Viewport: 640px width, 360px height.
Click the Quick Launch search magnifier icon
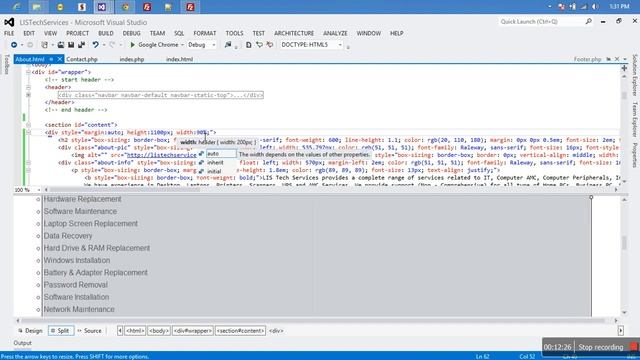[x=588, y=21]
